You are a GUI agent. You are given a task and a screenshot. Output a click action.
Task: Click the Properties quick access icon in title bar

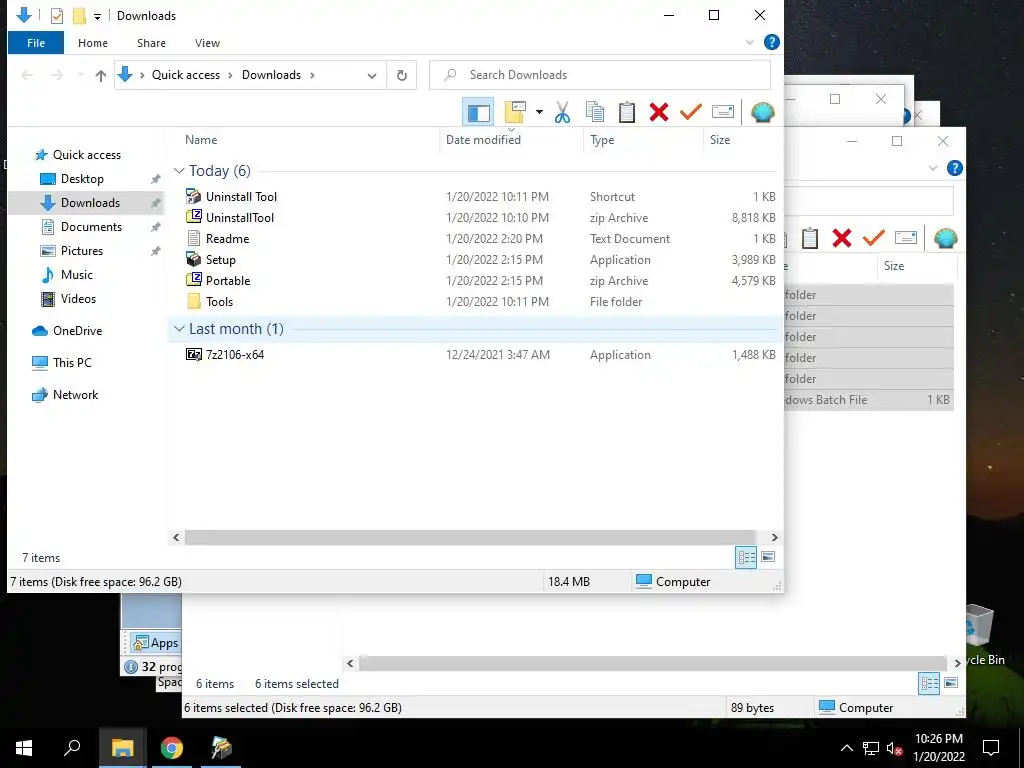(x=57, y=16)
